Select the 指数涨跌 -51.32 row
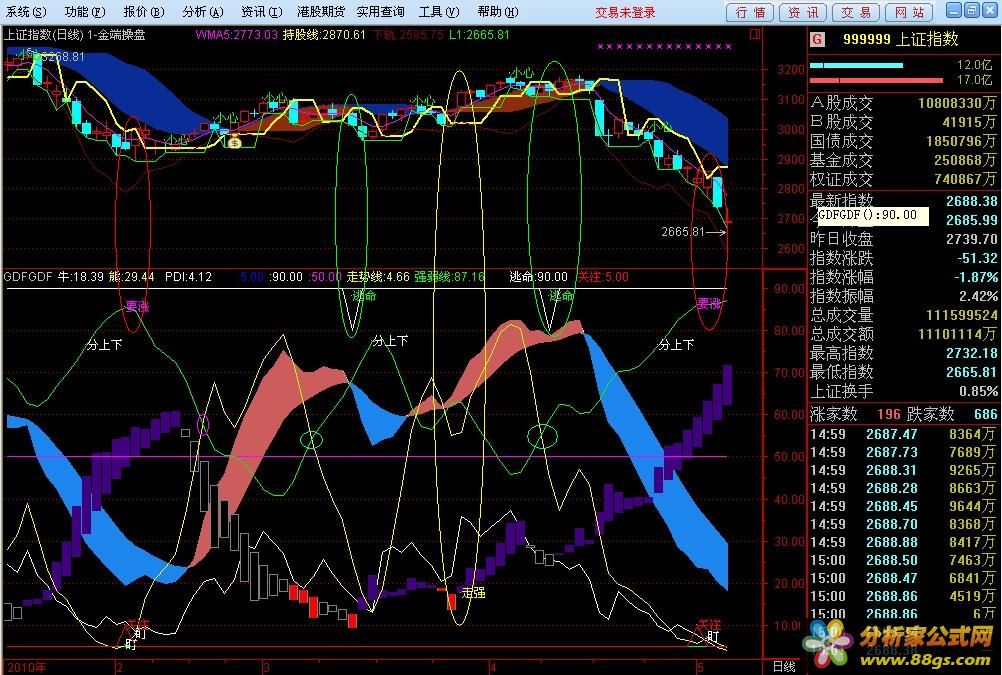This screenshot has width=1002, height=675. pos(904,258)
